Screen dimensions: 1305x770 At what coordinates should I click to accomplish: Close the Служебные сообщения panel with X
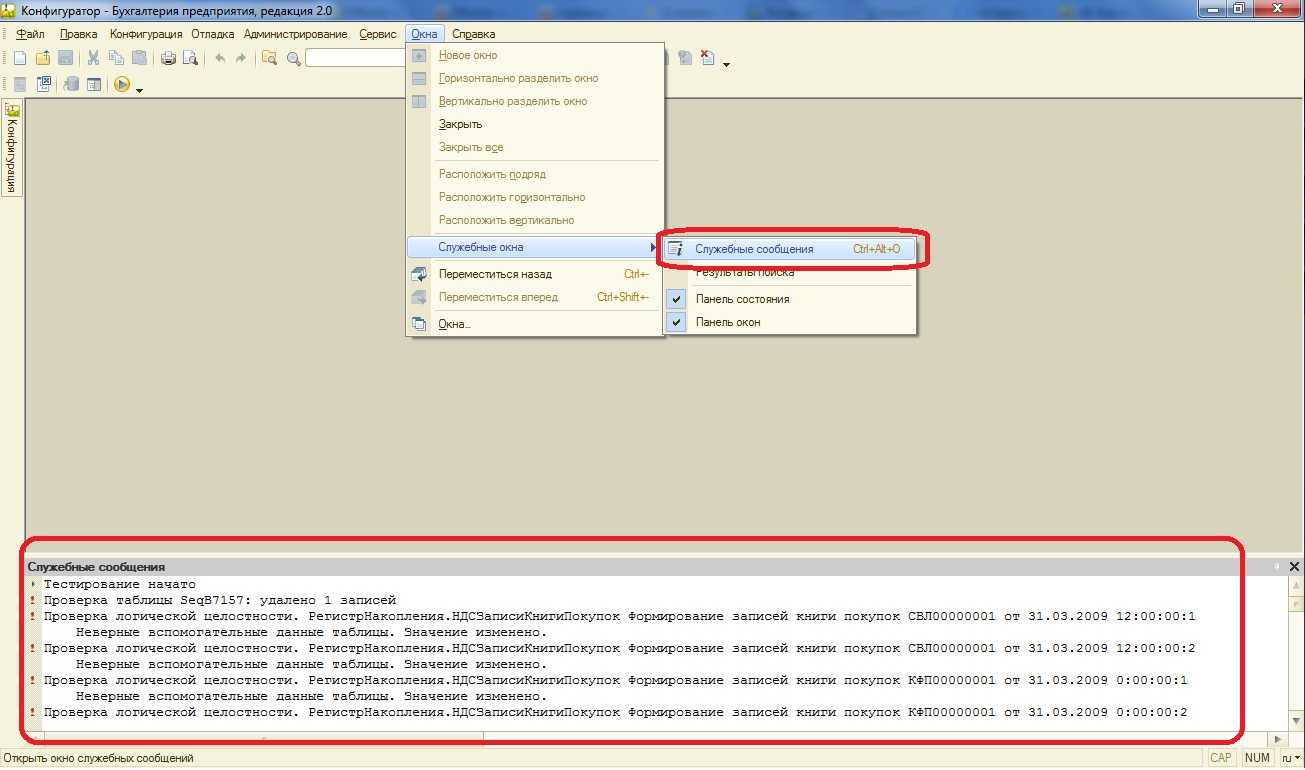(x=1294, y=566)
